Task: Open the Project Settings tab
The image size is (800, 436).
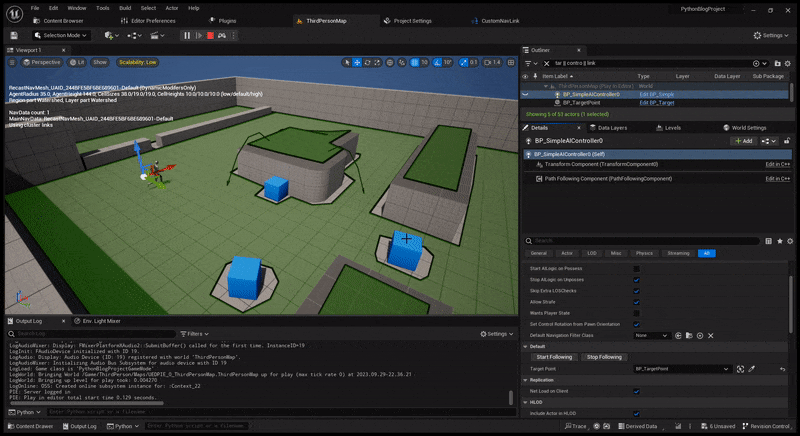Action: click(x=408, y=21)
